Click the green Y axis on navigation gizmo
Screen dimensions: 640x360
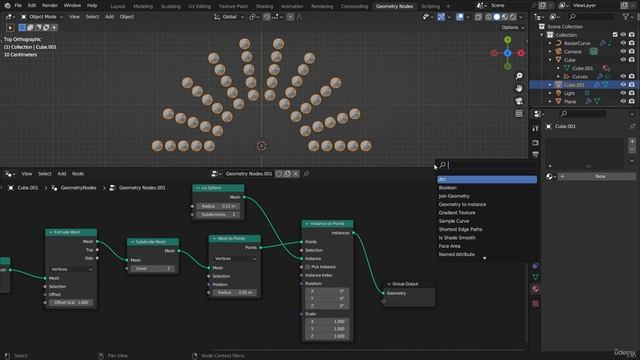point(507,40)
